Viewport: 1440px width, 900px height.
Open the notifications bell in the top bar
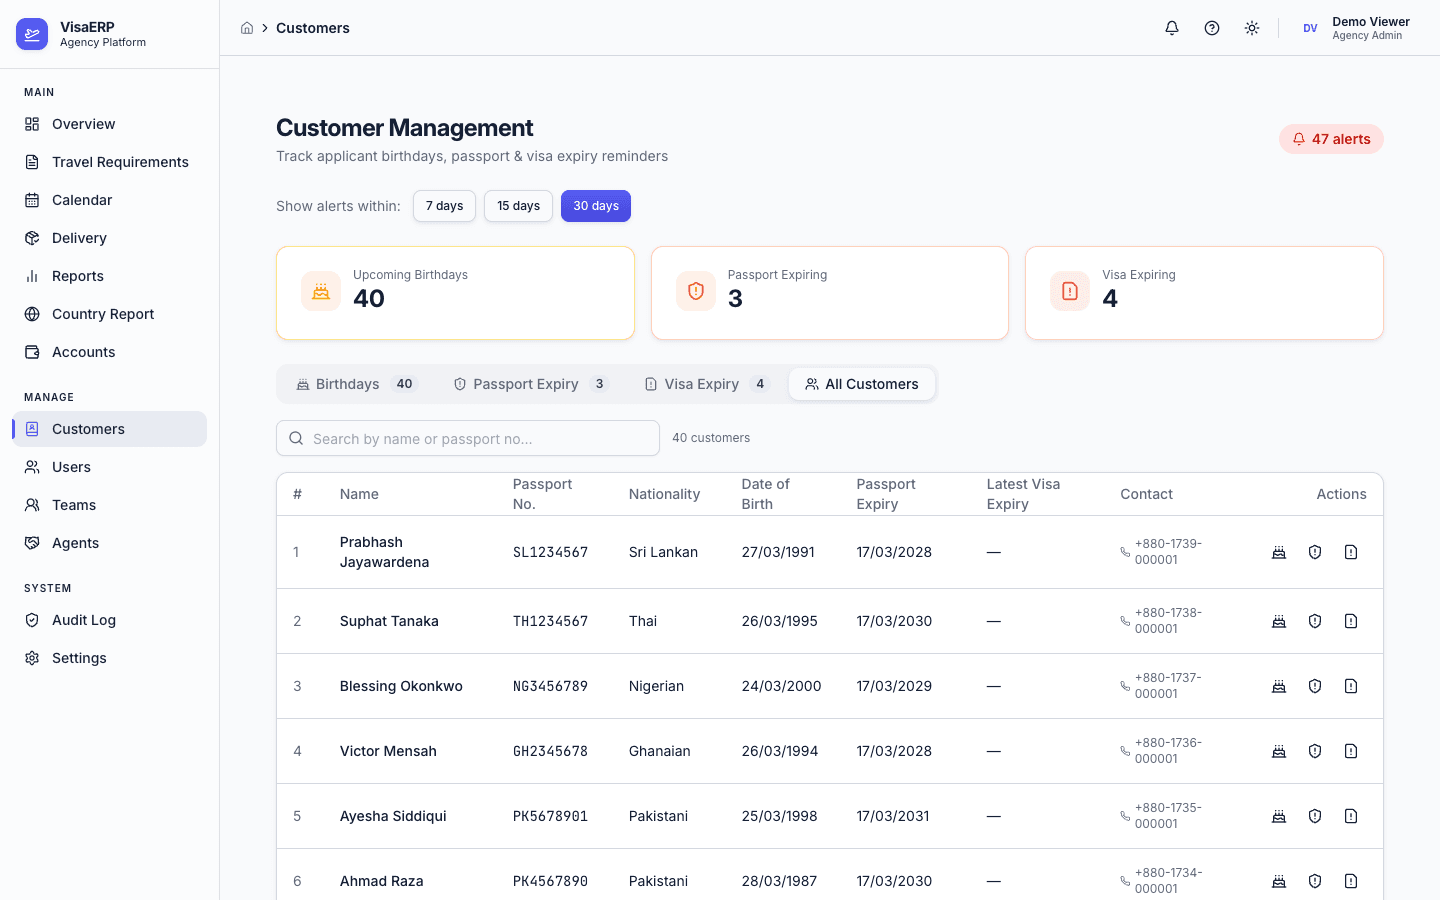[1171, 28]
